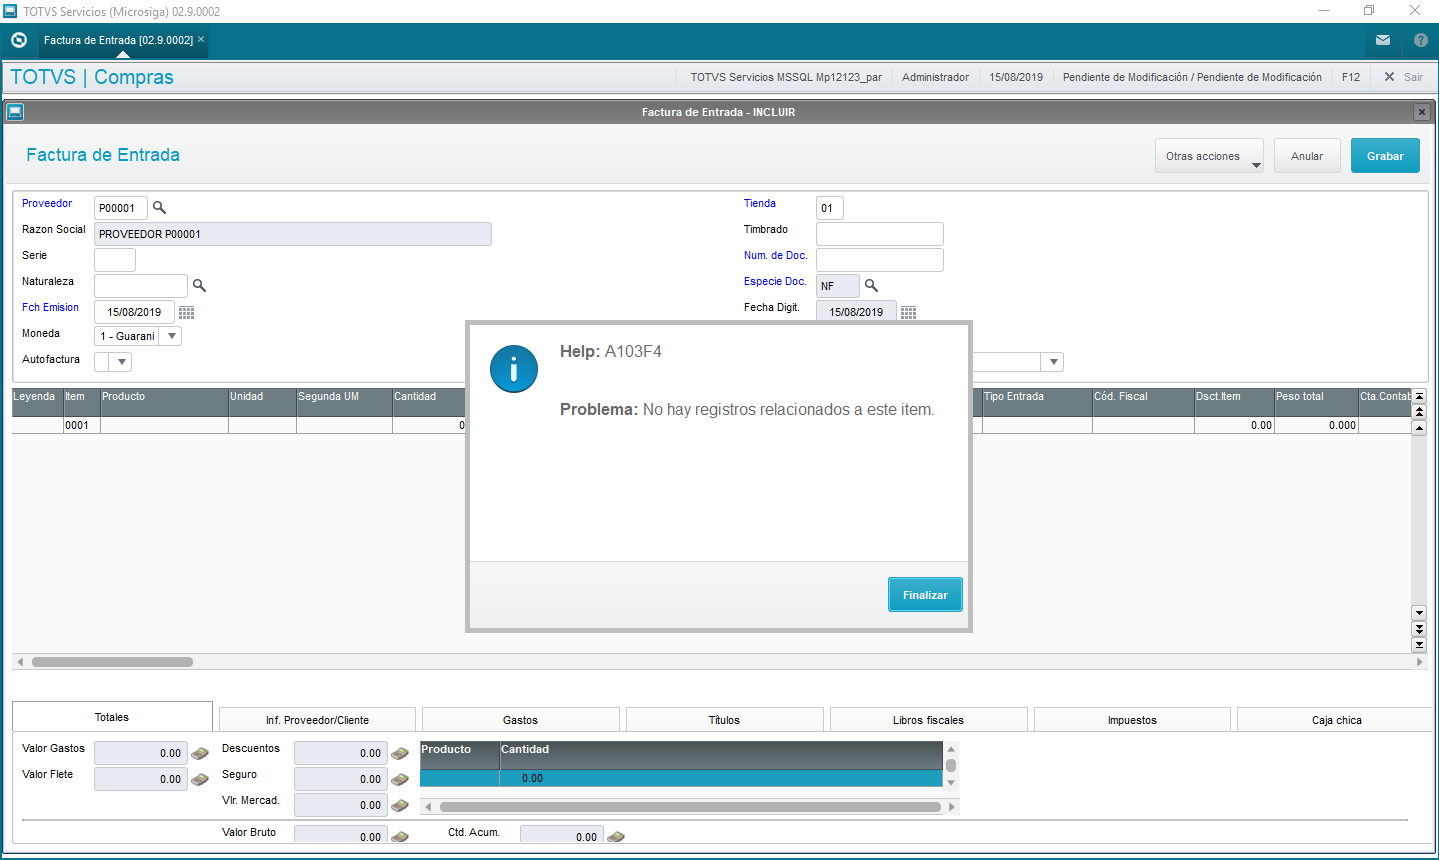Screen dimensions: 1439x860
Task: Click the Serie input field
Action: (115, 260)
